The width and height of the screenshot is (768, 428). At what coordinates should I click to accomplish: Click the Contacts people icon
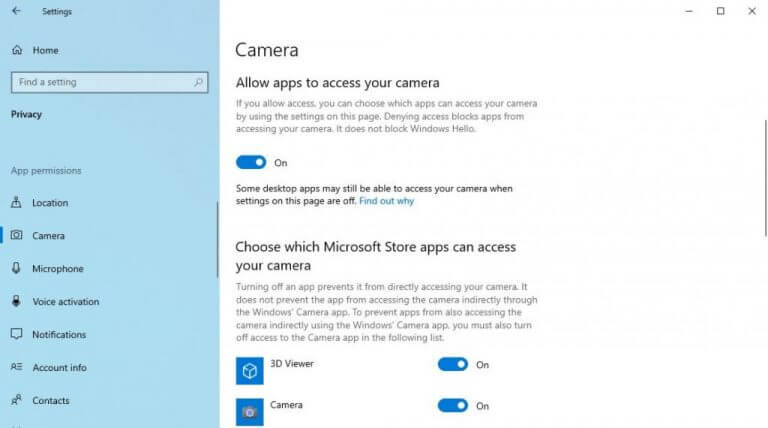[x=17, y=400]
